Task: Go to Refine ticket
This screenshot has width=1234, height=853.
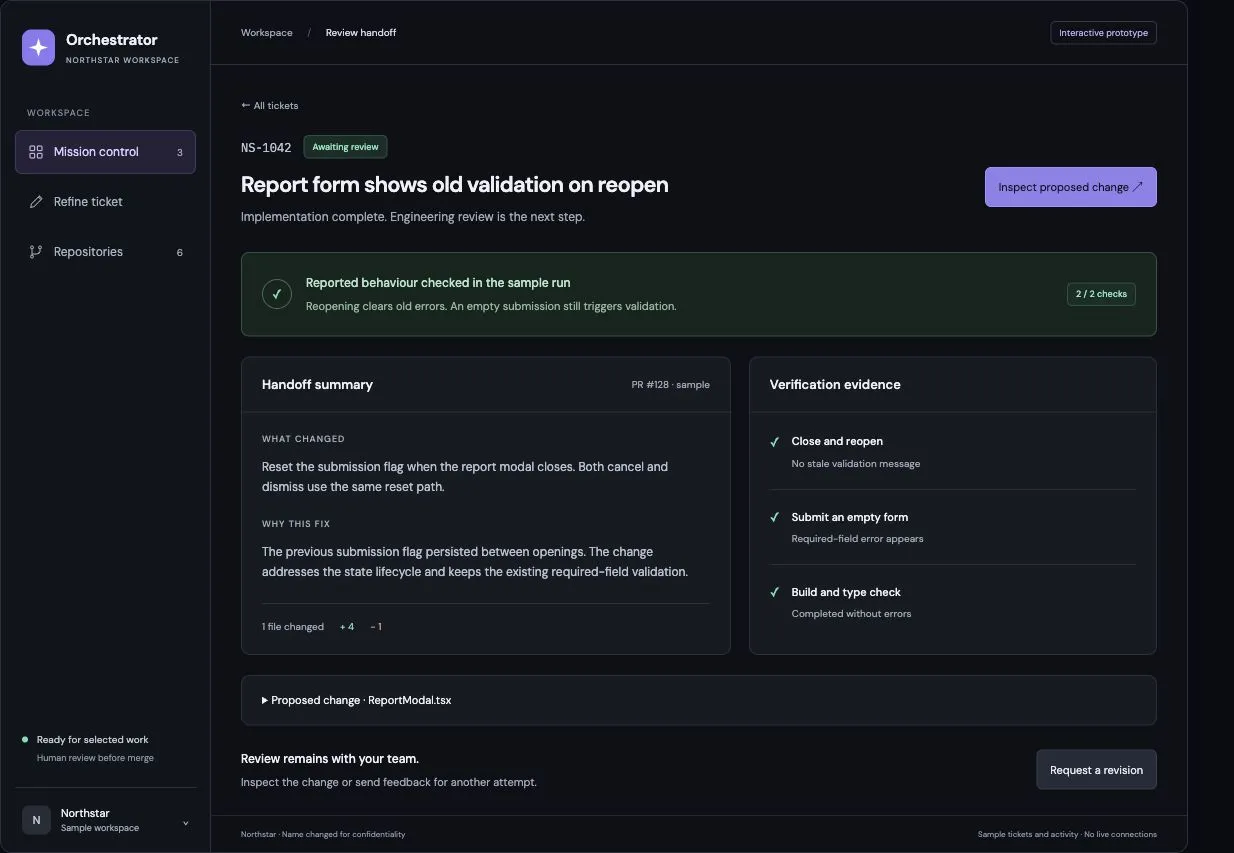Action: tap(105, 202)
